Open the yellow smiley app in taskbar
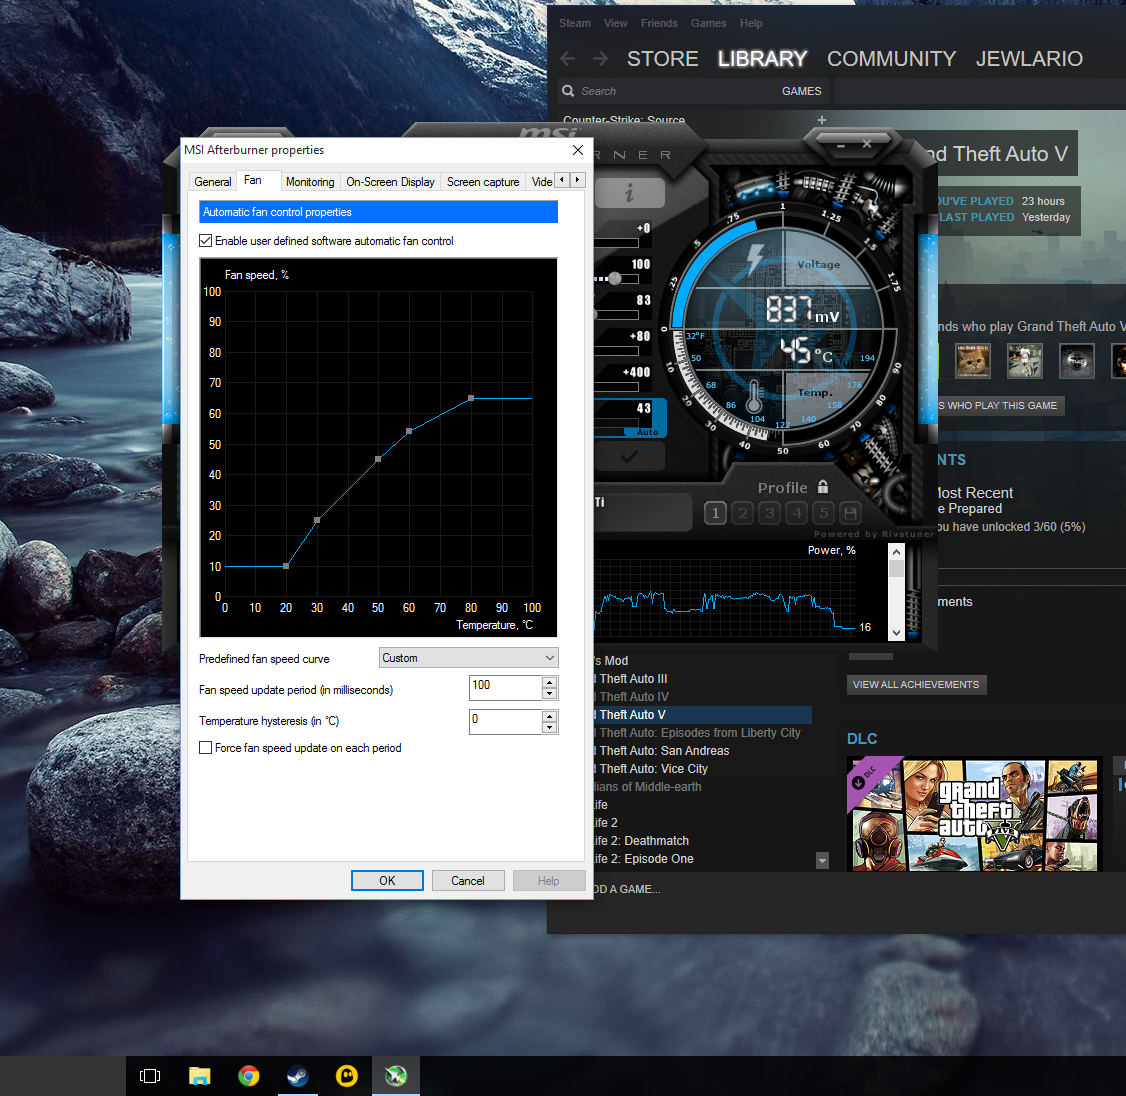 (x=347, y=1075)
